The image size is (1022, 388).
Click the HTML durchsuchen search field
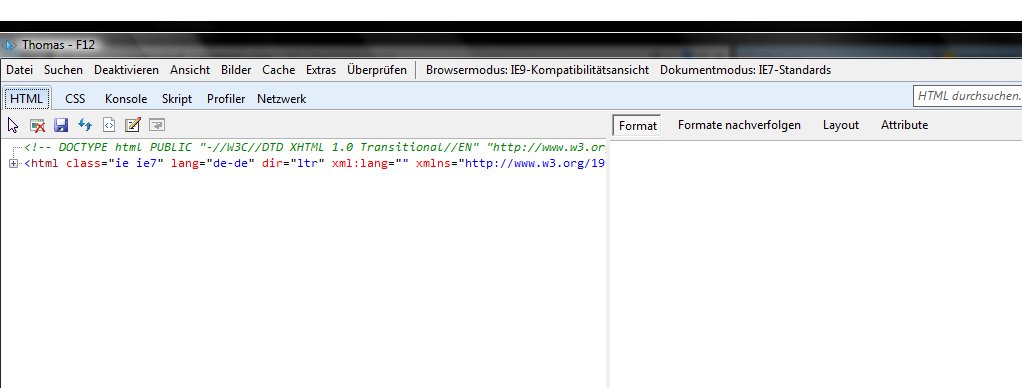(967, 96)
